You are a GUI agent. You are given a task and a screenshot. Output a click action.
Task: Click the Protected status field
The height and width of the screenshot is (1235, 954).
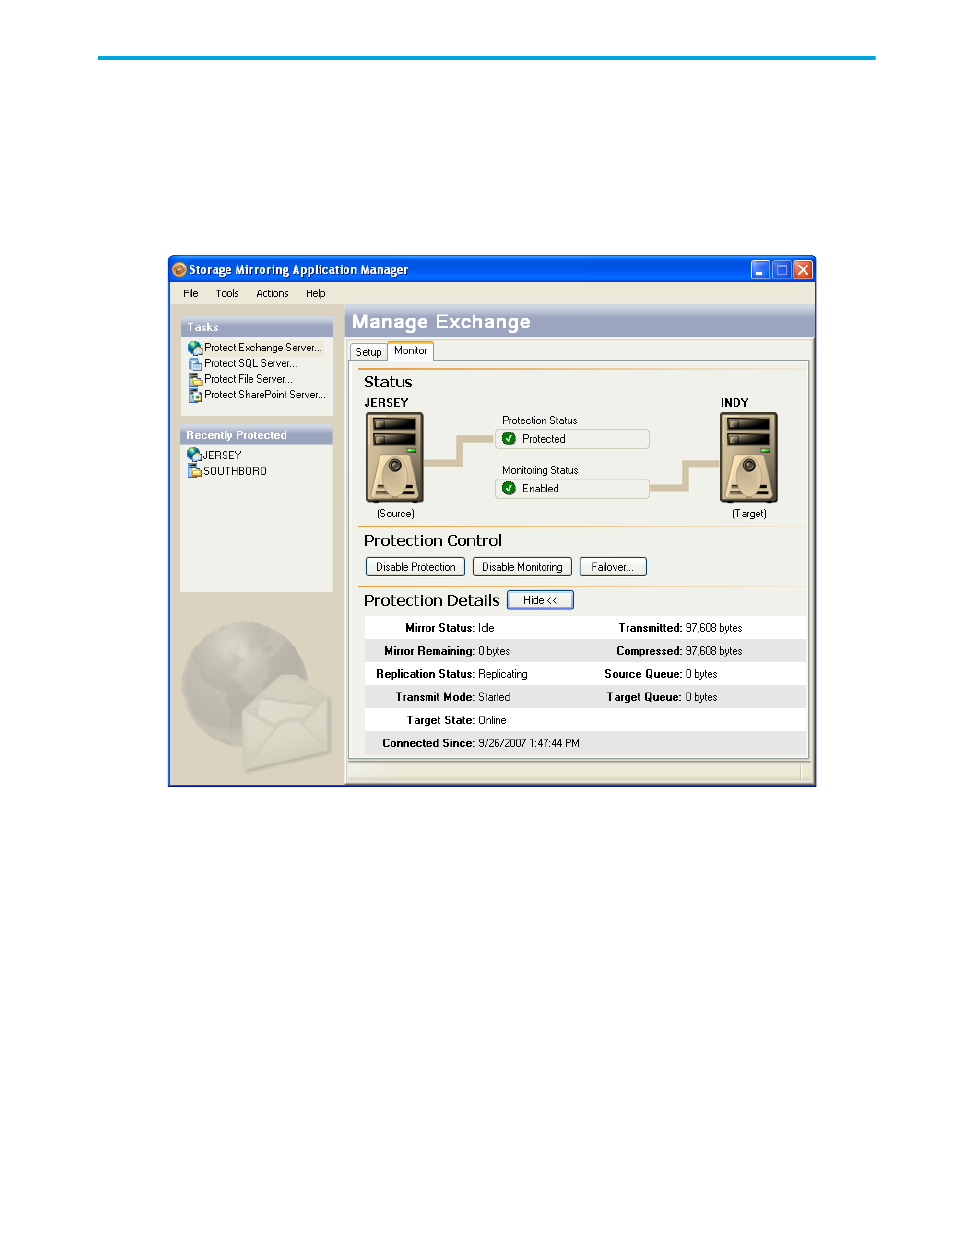(572, 439)
